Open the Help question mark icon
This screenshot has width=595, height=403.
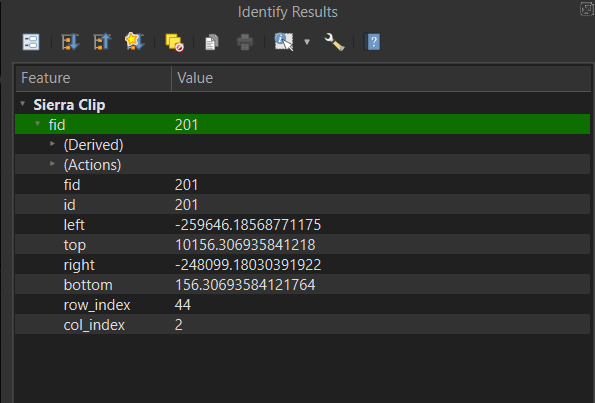373,42
